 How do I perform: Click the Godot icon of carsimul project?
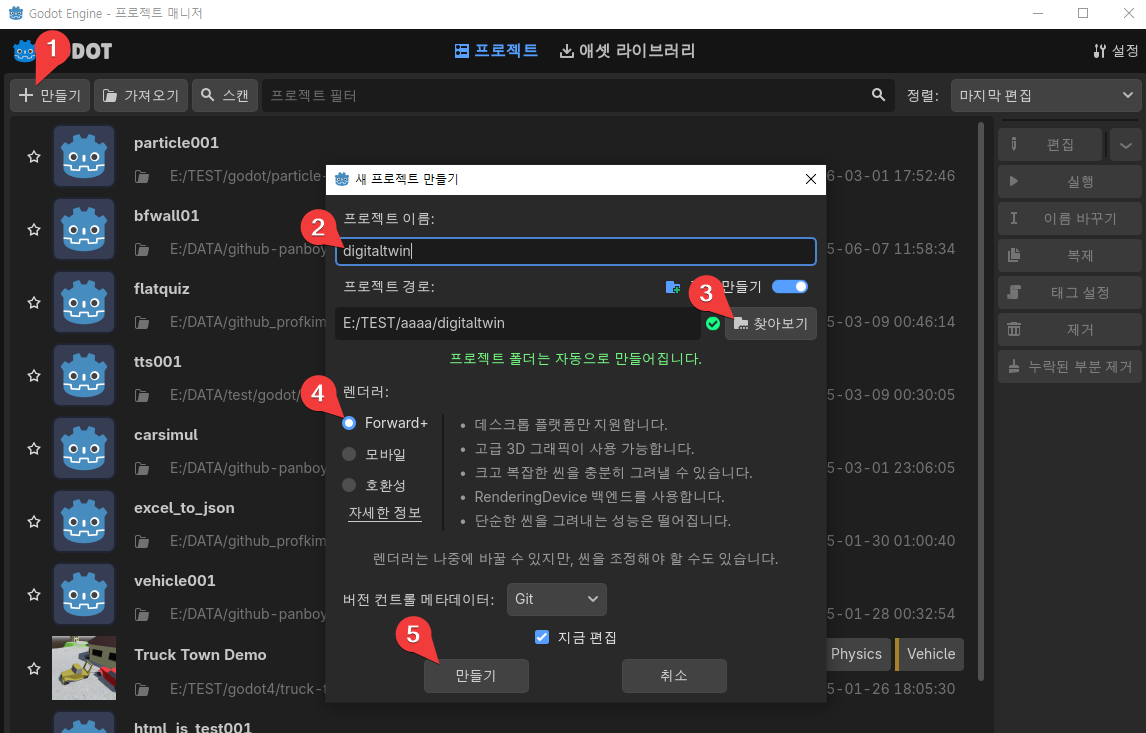point(84,449)
